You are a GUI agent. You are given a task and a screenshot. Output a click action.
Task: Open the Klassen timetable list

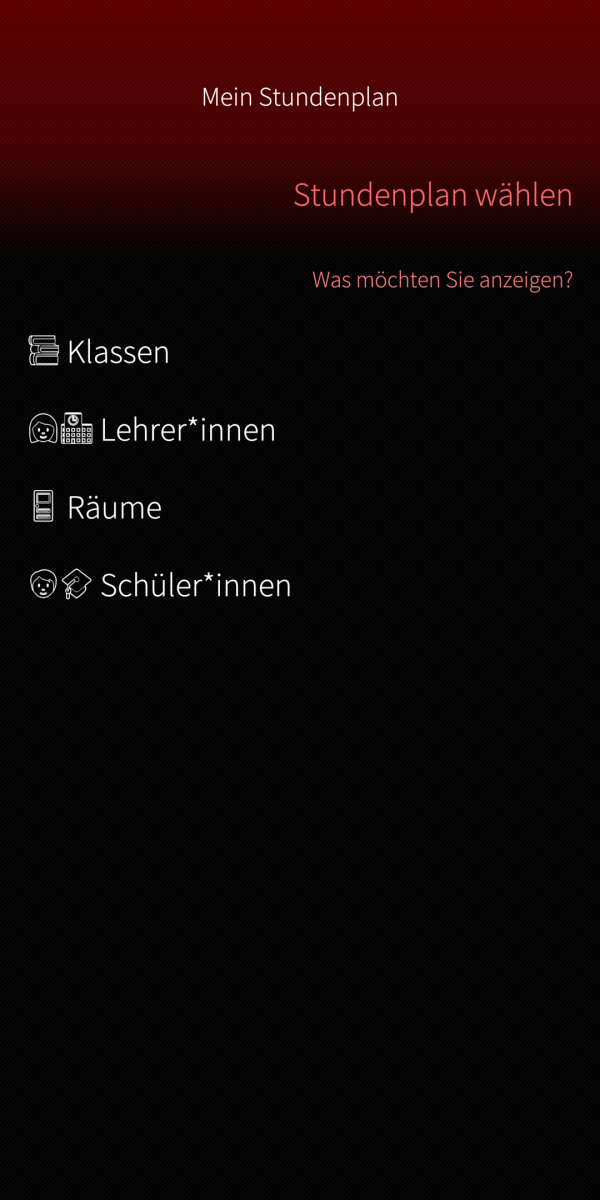(300, 351)
